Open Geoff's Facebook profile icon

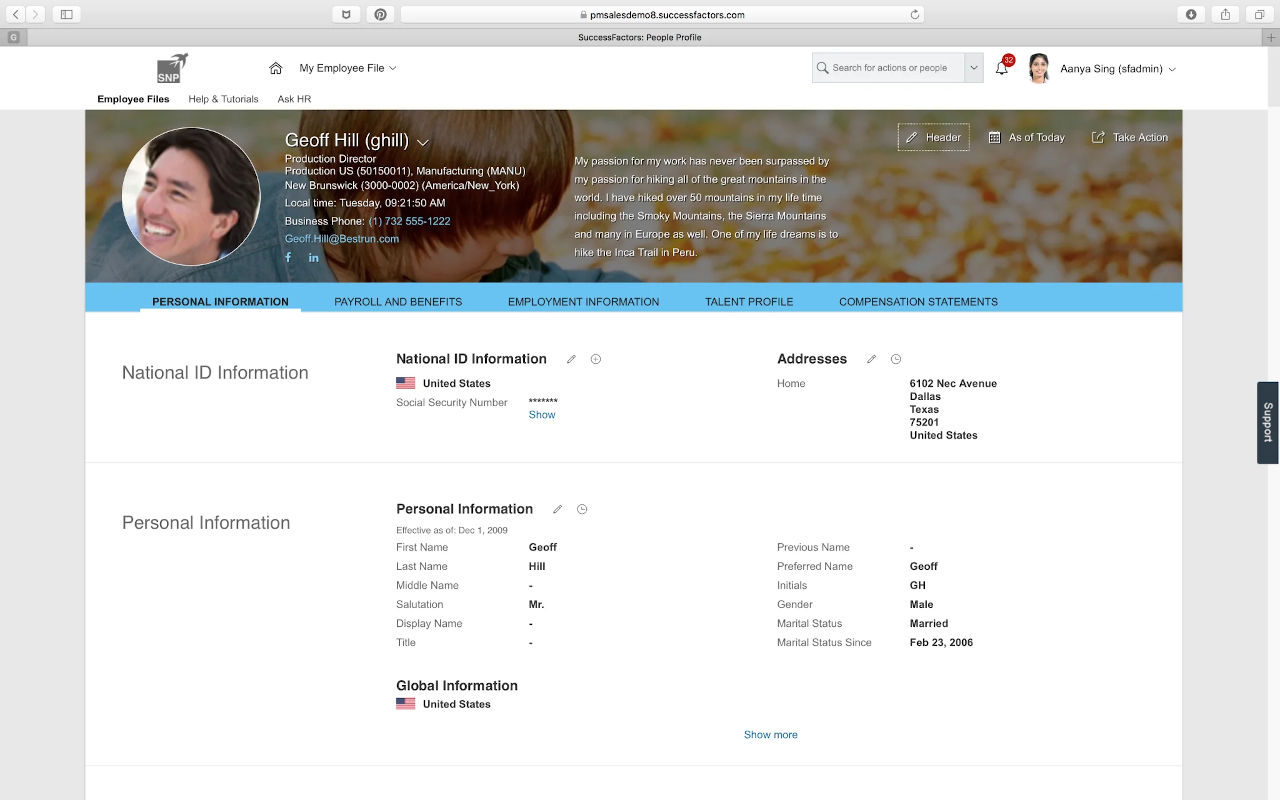coord(287,257)
